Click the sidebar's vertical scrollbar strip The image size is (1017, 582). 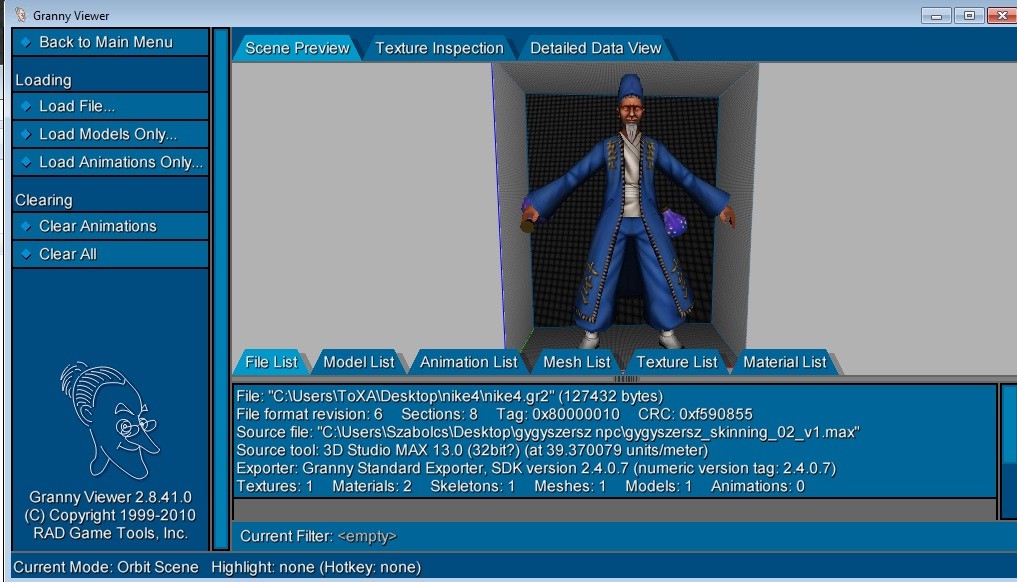coord(221,289)
